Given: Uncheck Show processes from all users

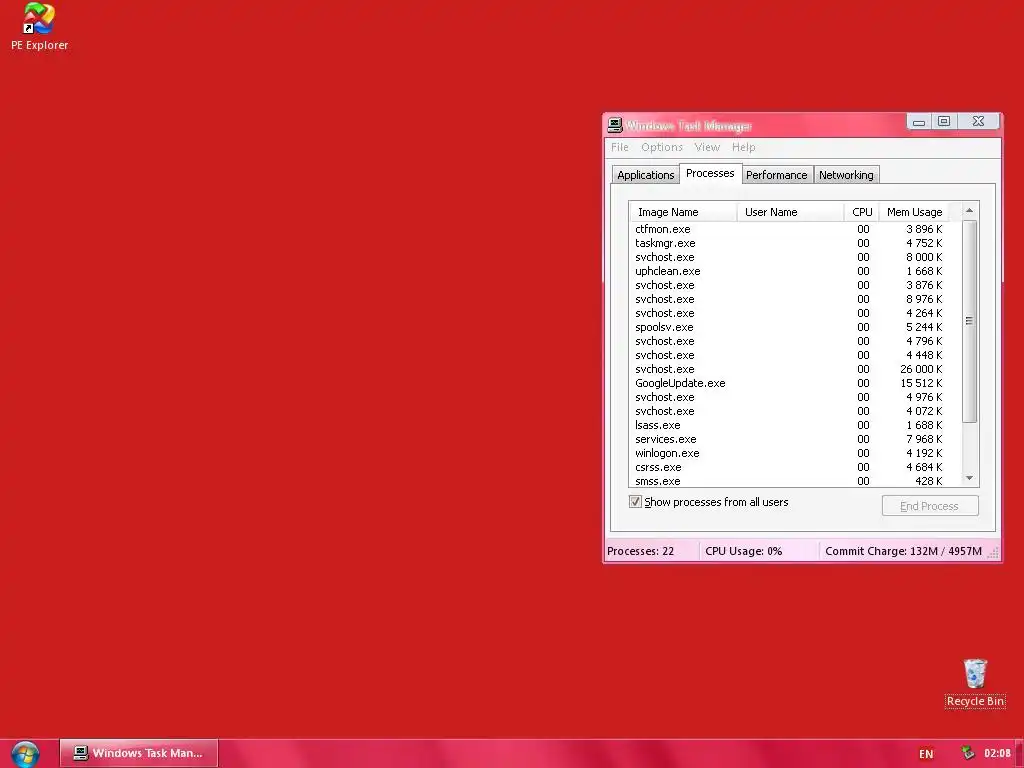Looking at the screenshot, I should point(635,502).
